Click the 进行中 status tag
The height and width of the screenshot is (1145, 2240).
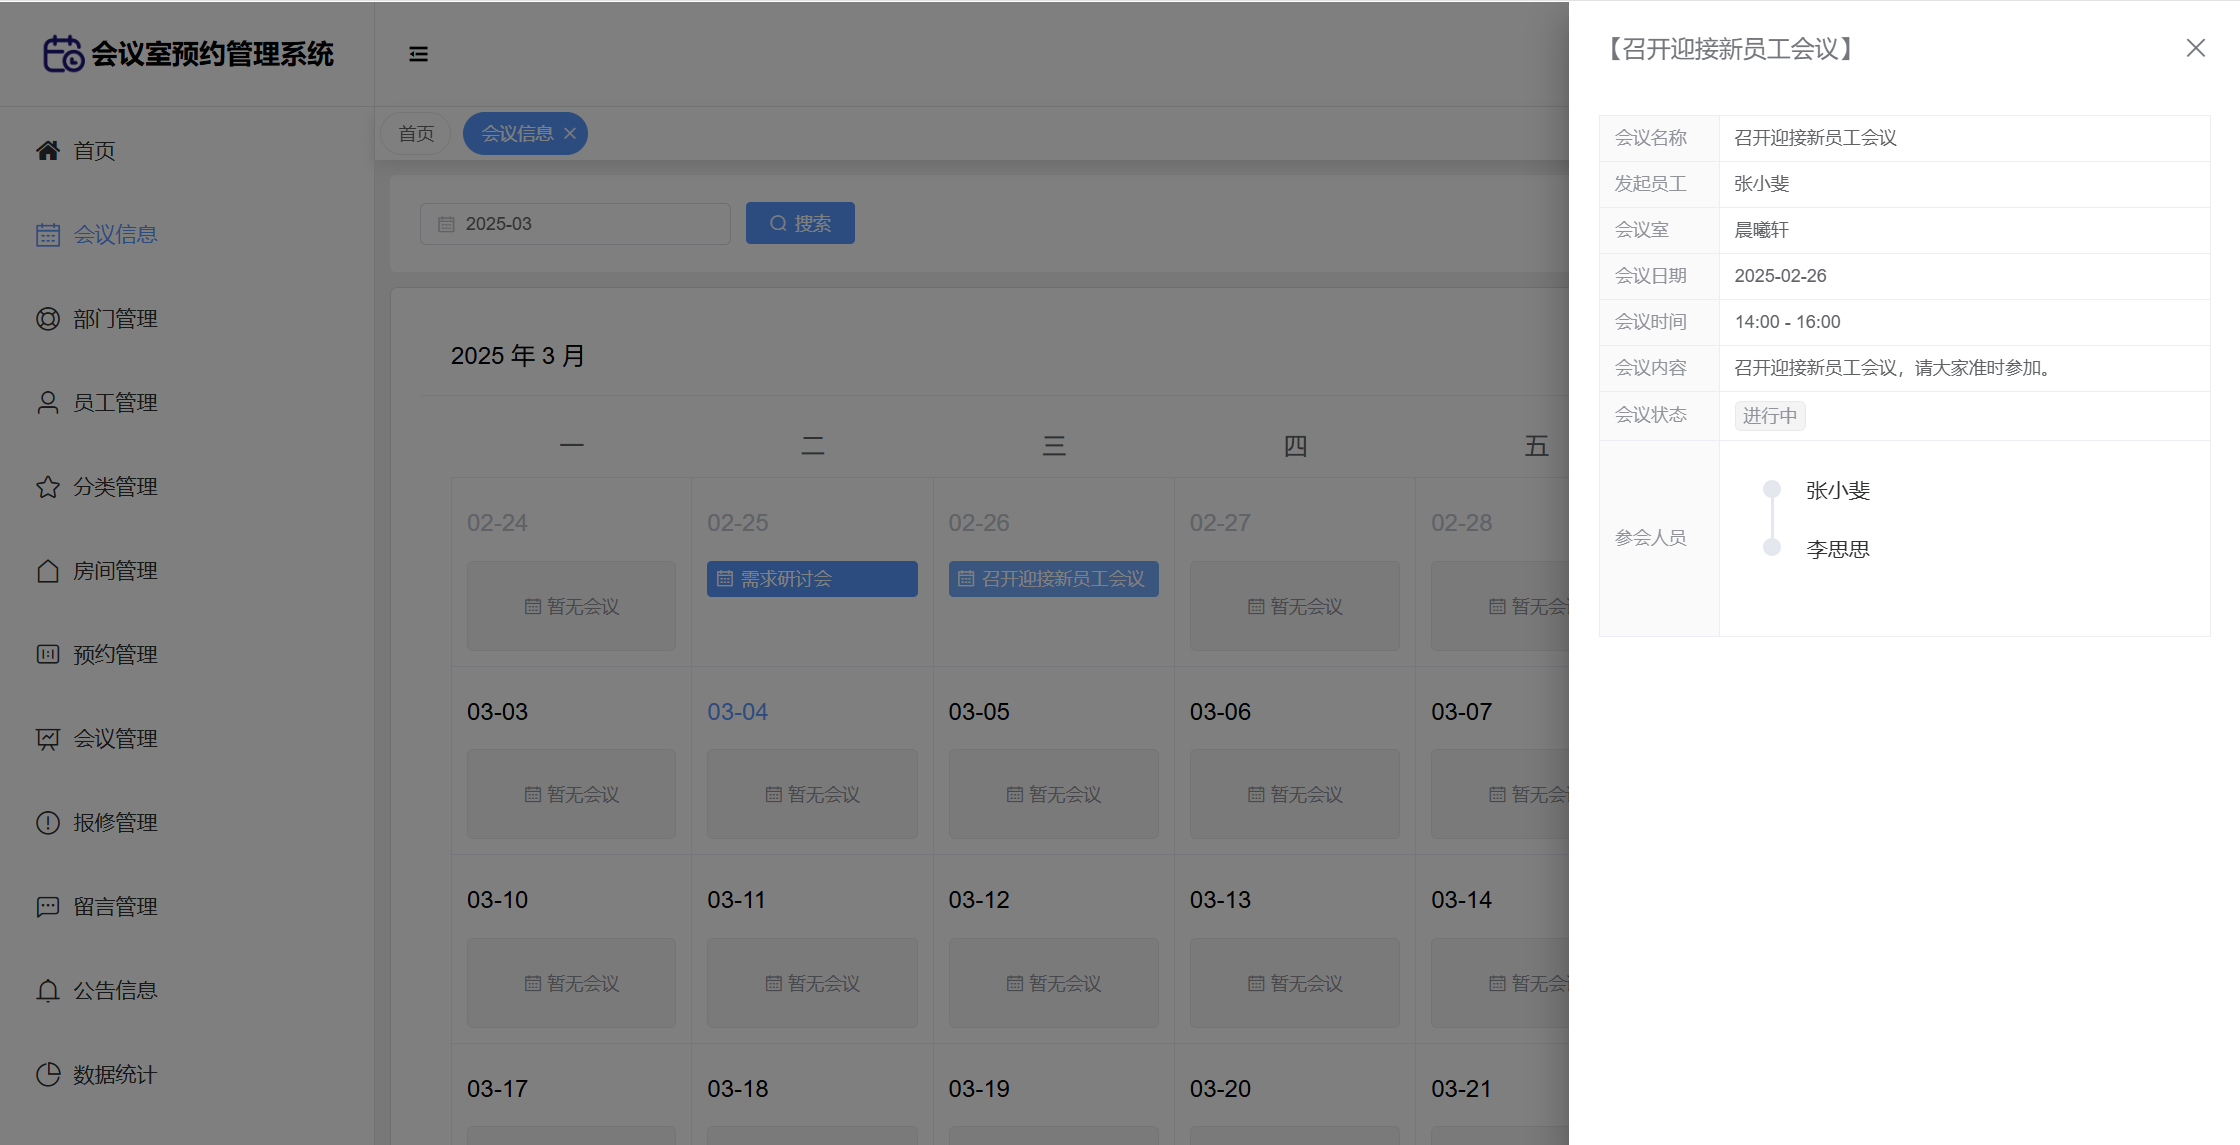1769,416
